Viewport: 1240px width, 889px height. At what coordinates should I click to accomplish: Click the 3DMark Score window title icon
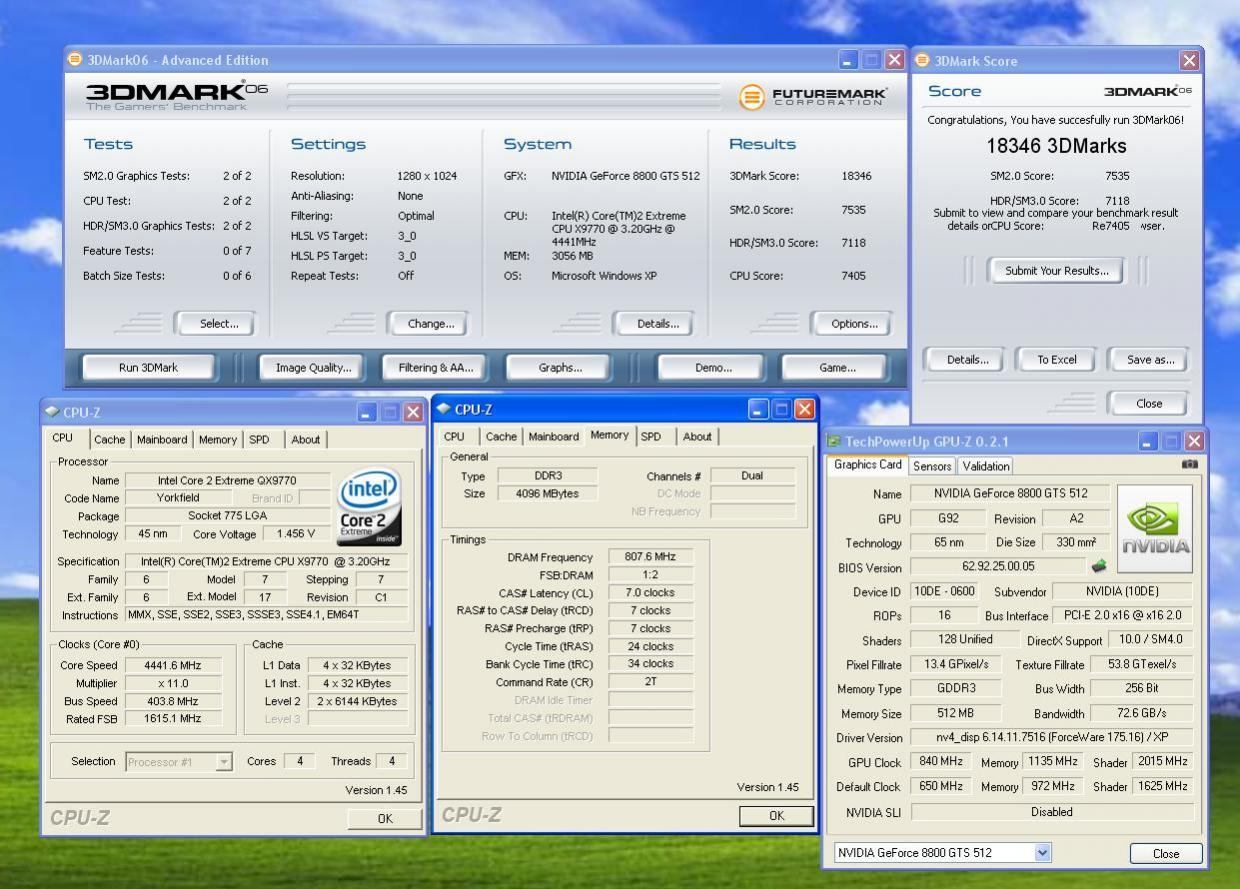(x=922, y=60)
